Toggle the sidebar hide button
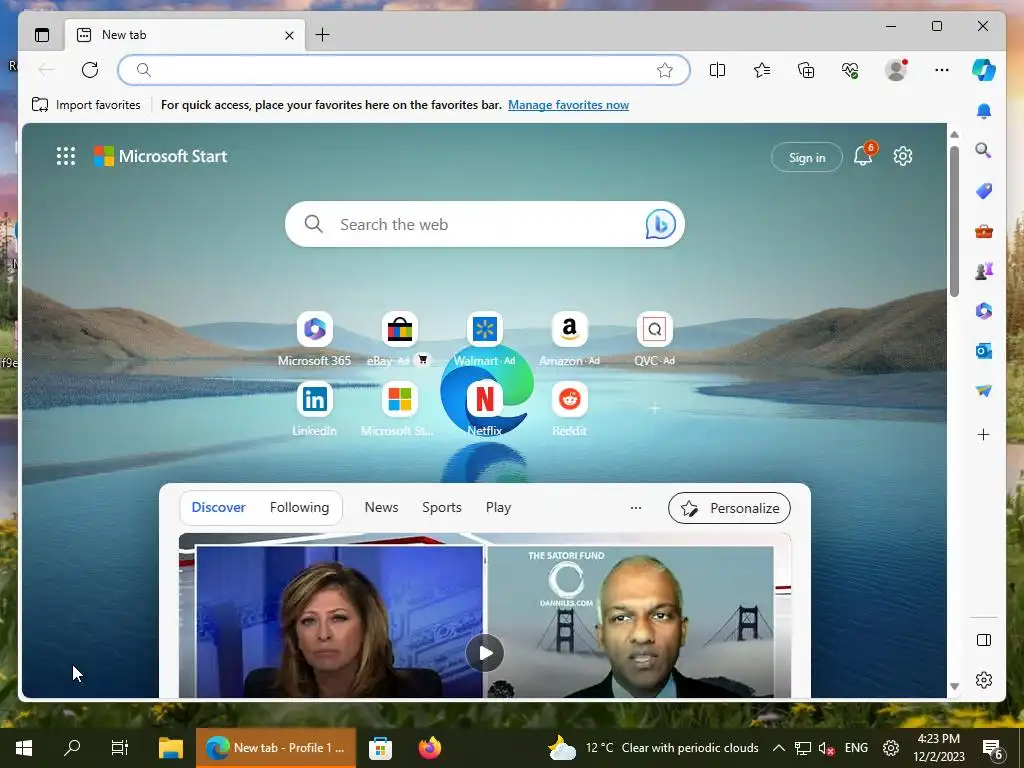The image size is (1024, 768). (984, 640)
